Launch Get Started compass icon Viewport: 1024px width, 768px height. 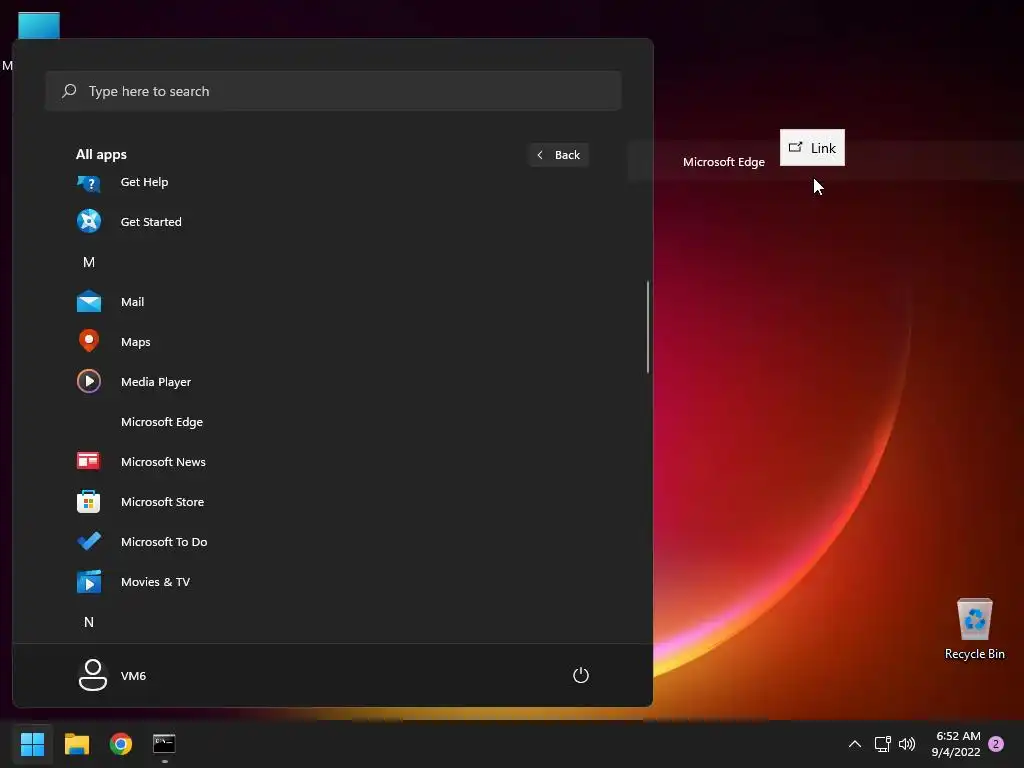pos(89,221)
